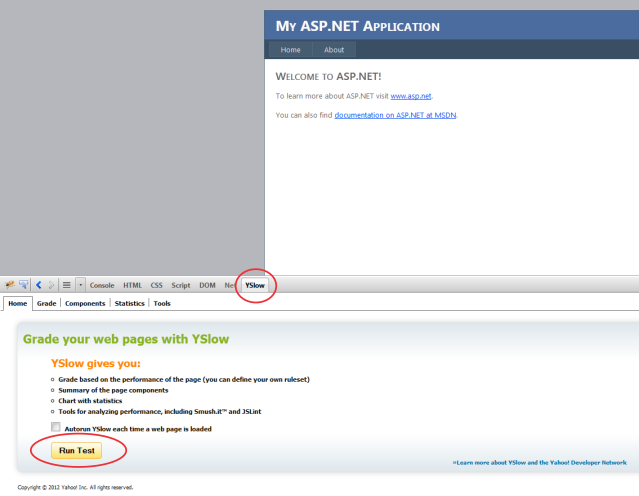Viewport: 639px width, 496px height.
Task: Switch to the Script panel
Action: point(181,285)
